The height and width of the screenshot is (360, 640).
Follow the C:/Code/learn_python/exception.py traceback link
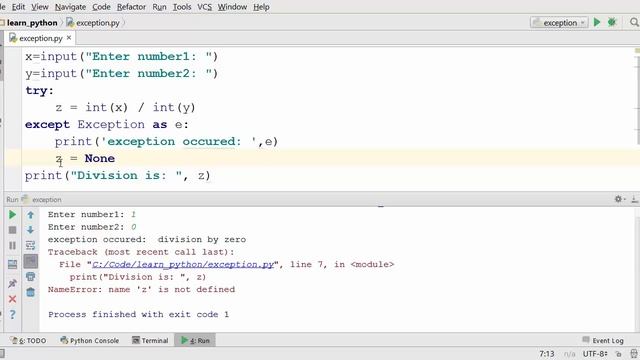[x=183, y=264]
